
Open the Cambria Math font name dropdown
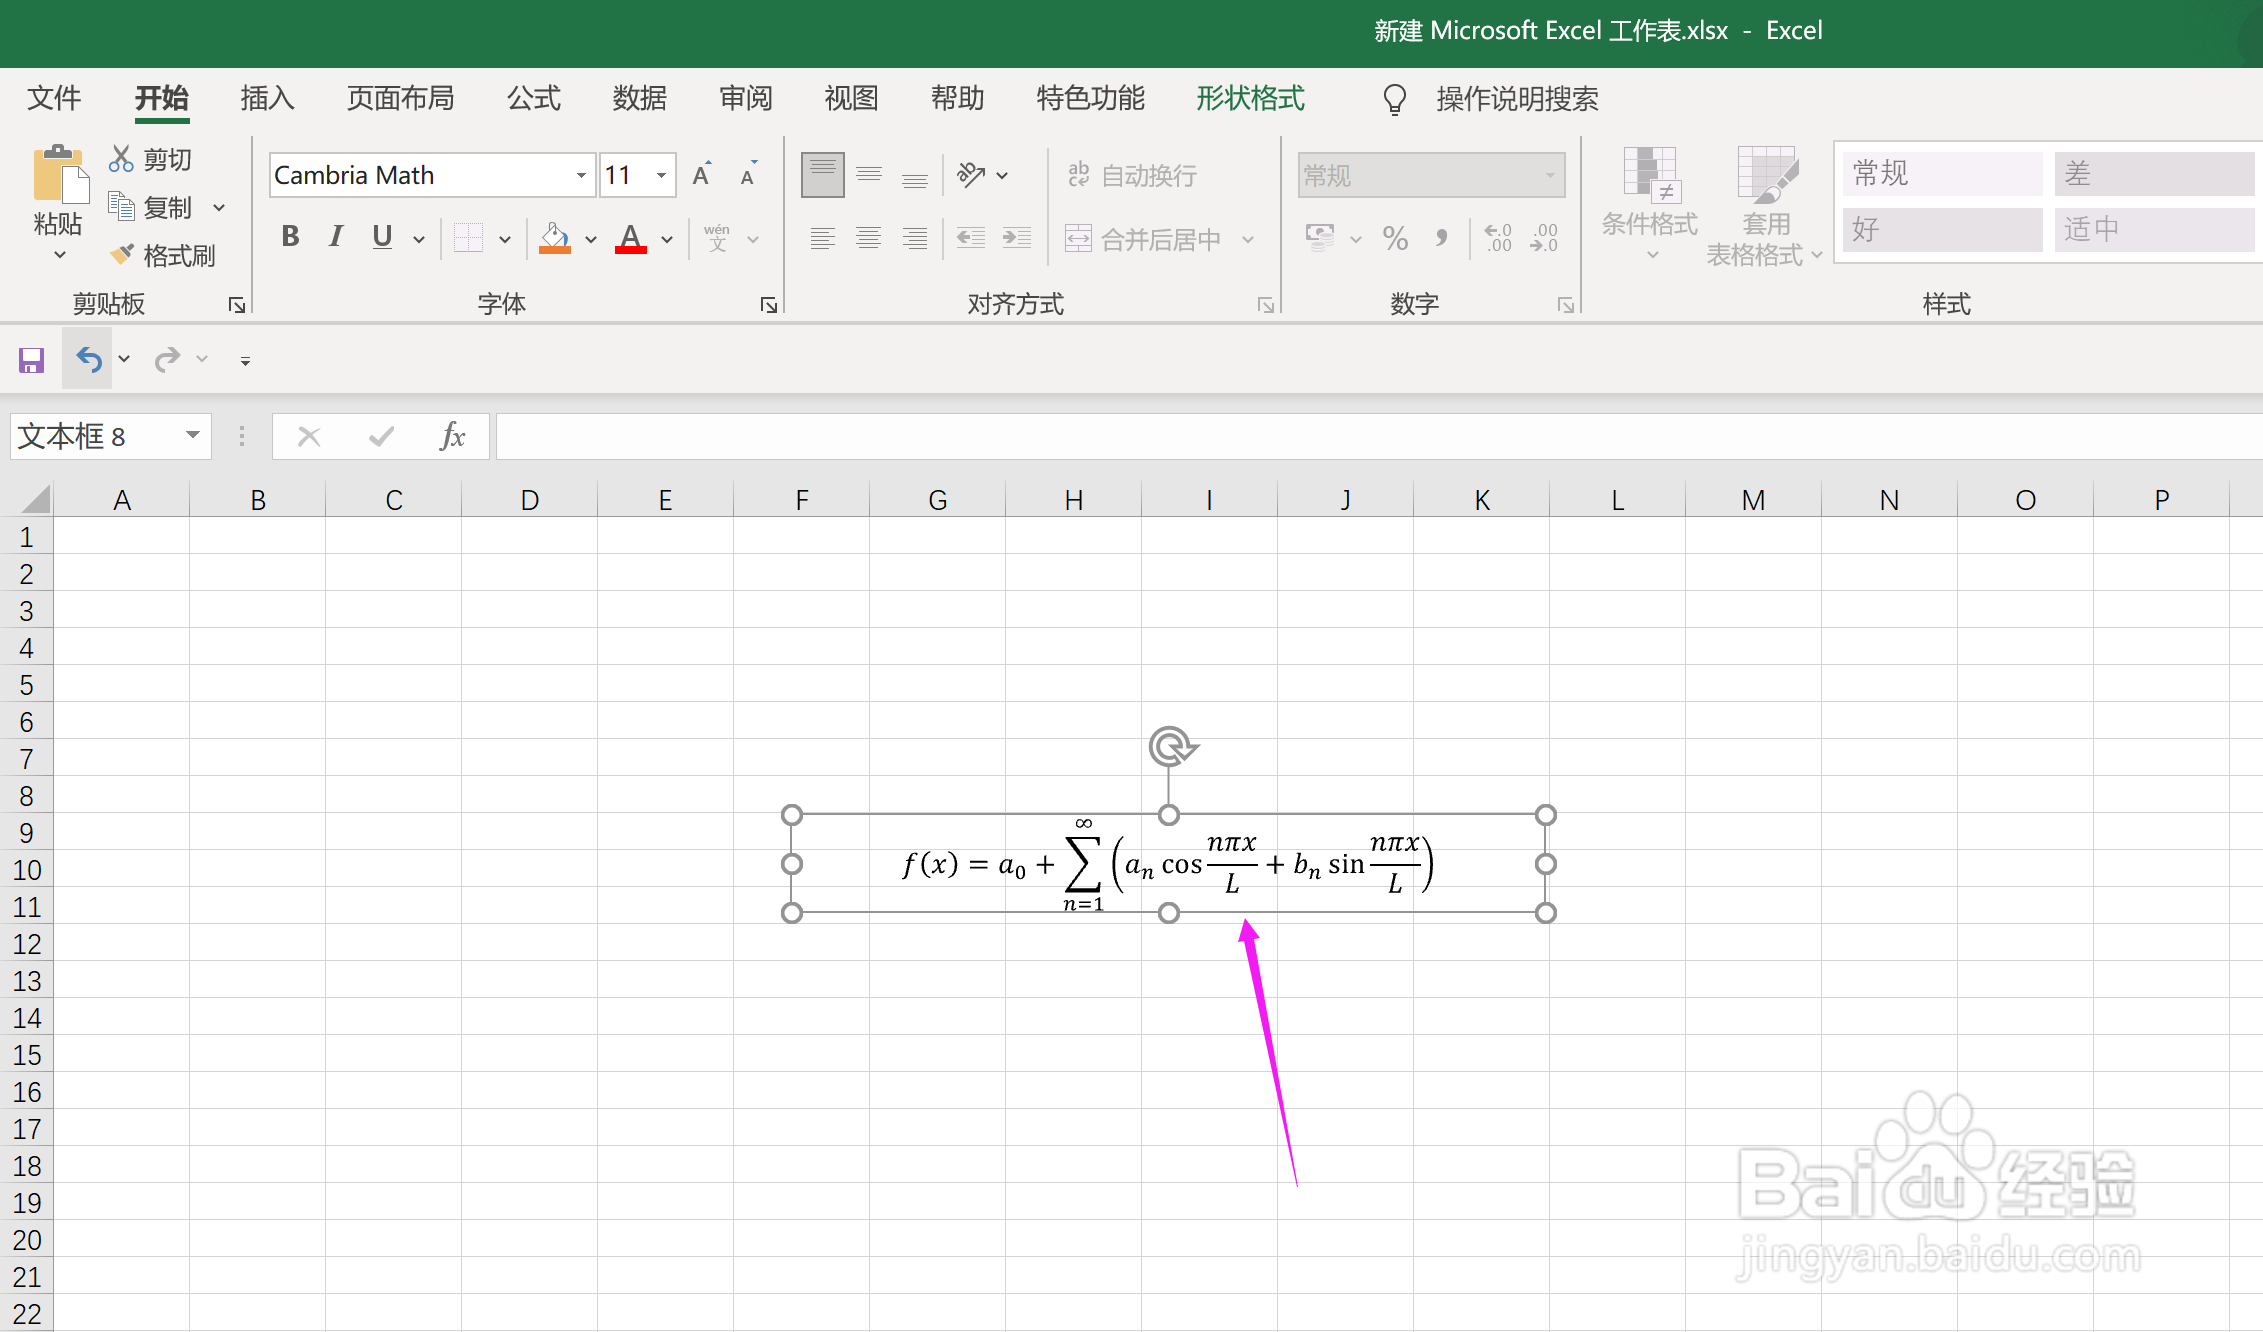tap(581, 176)
